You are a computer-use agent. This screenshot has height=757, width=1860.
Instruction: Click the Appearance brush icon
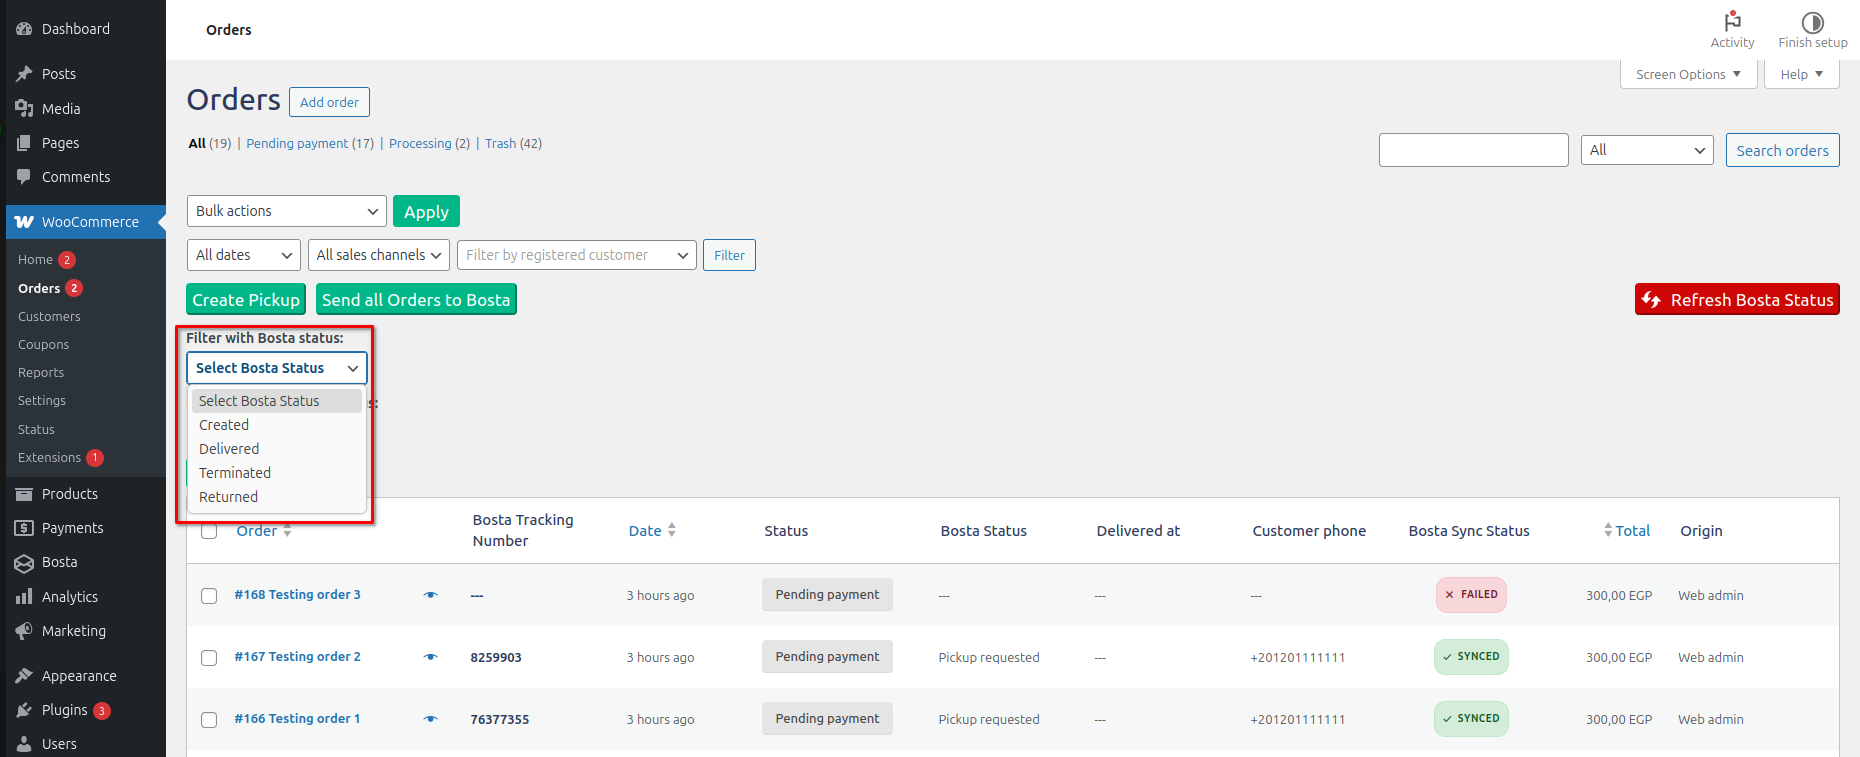pyautogui.click(x=24, y=676)
